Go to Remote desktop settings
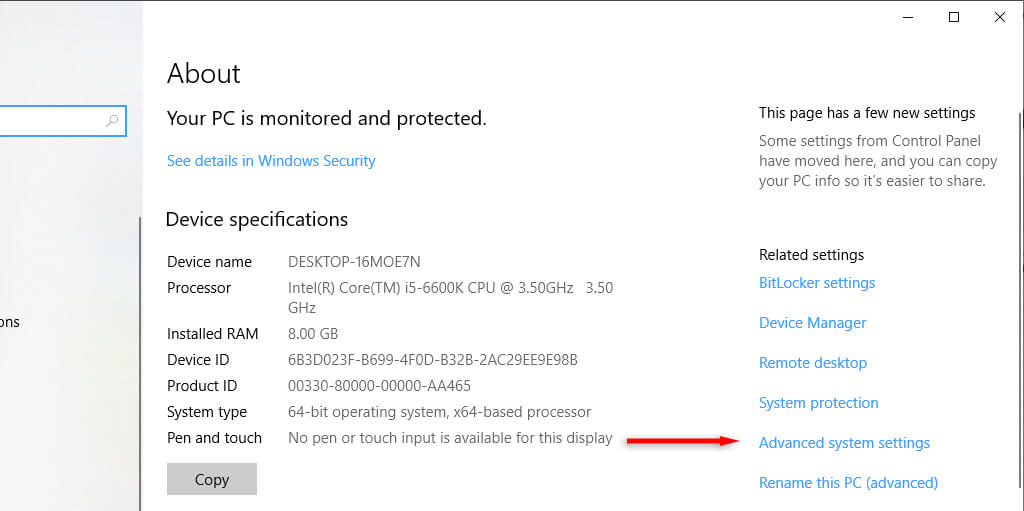Screen dimensions: 1024x511 click(812, 363)
